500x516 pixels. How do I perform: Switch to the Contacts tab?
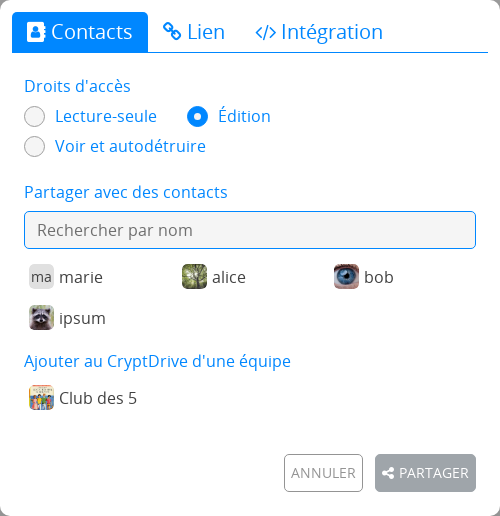point(80,32)
